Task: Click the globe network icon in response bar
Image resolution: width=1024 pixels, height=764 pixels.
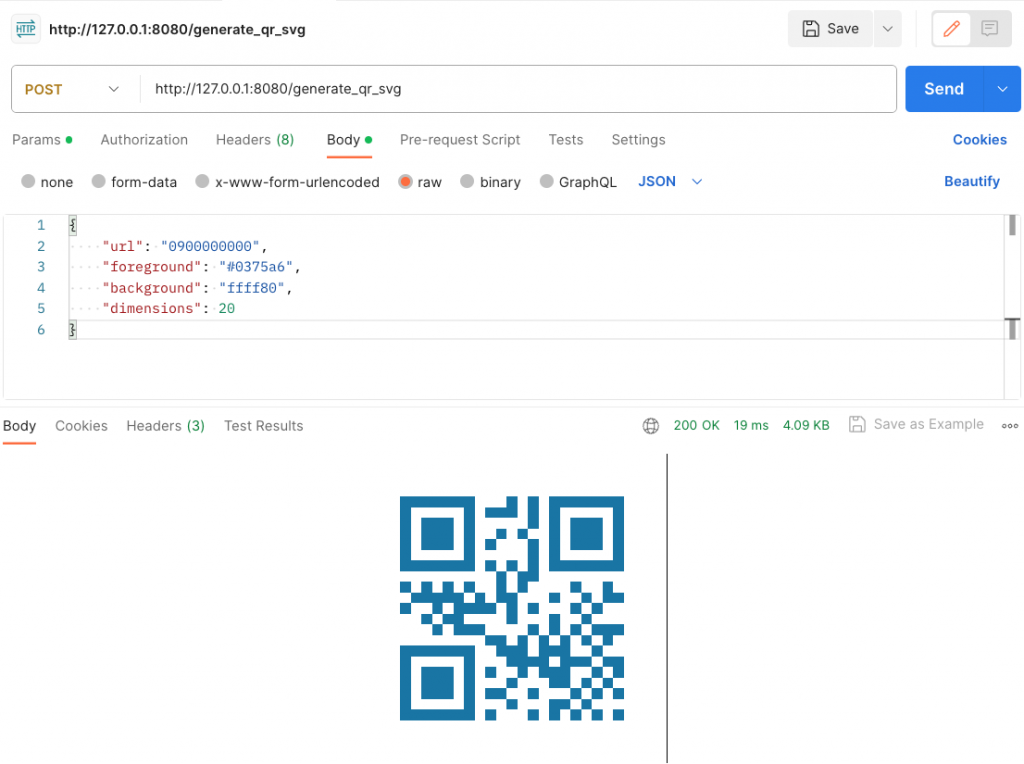Action: click(x=650, y=426)
